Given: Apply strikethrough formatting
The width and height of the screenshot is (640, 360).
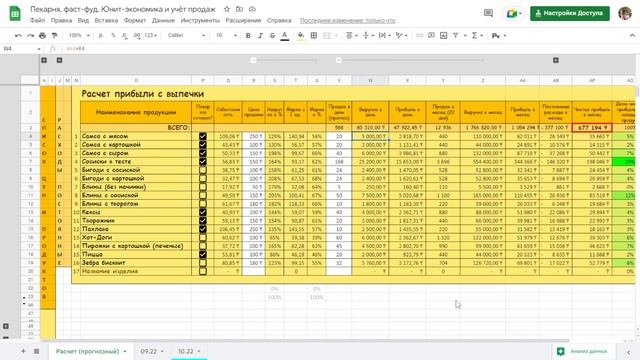Looking at the screenshot, I should click(272, 36).
